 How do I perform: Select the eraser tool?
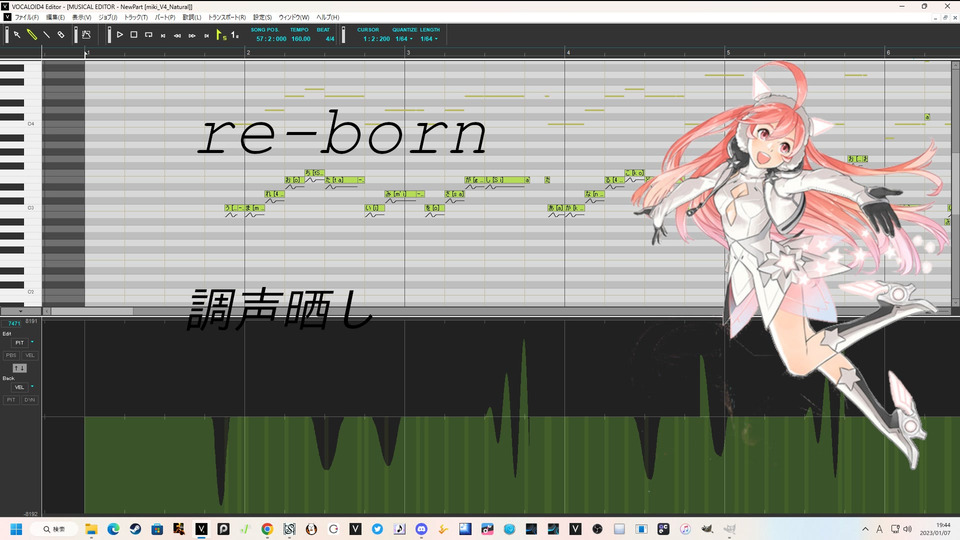(x=61, y=35)
